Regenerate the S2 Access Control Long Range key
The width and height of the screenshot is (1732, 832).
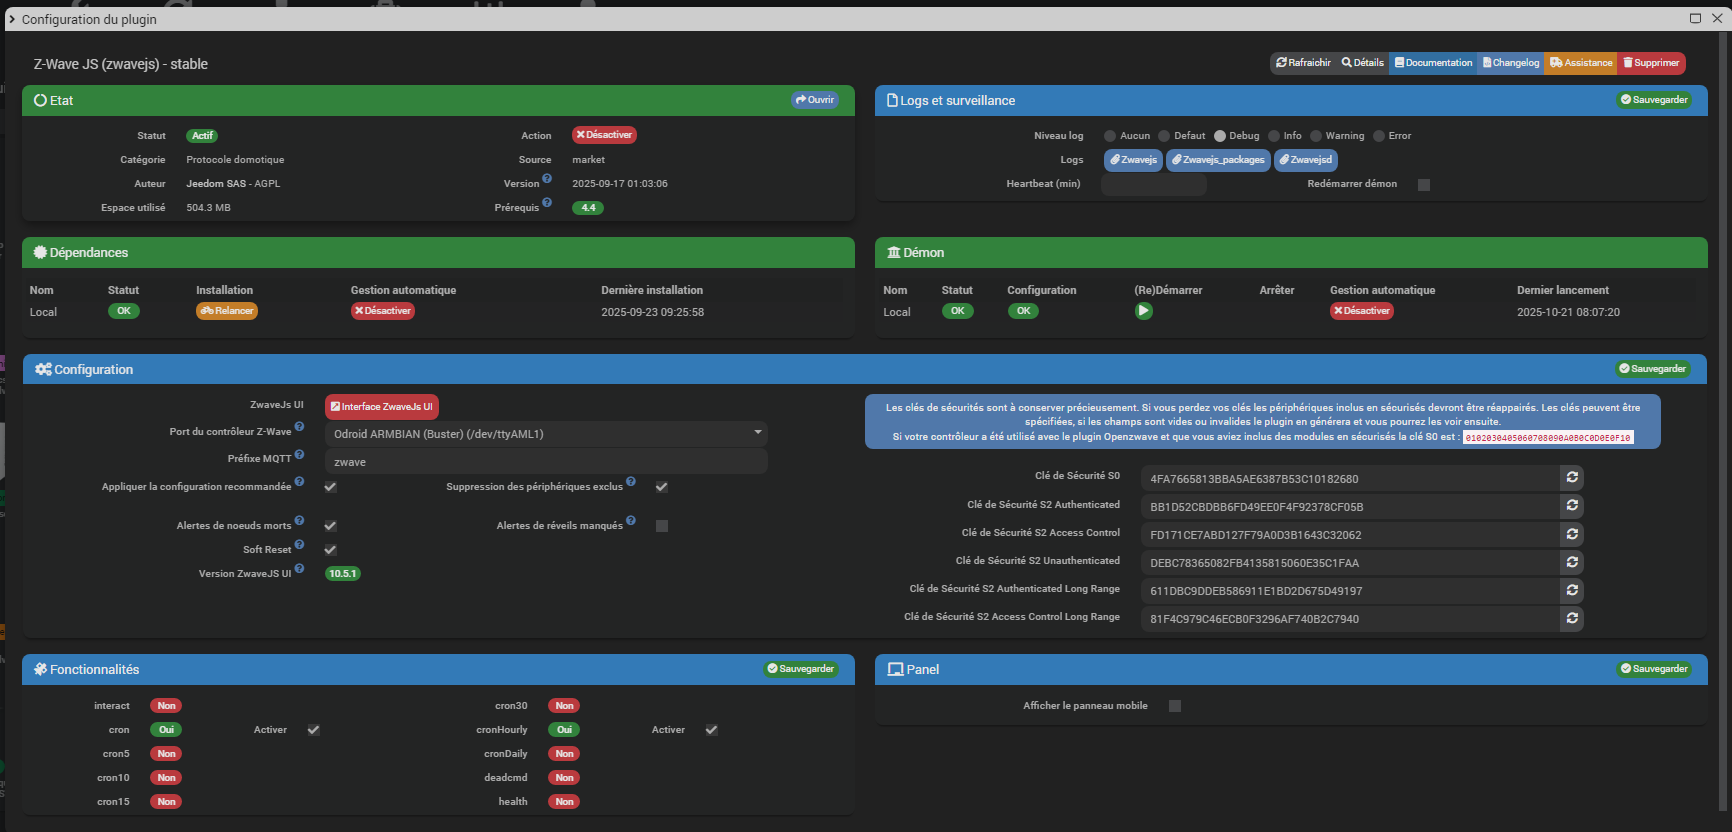coord(1572,618)
